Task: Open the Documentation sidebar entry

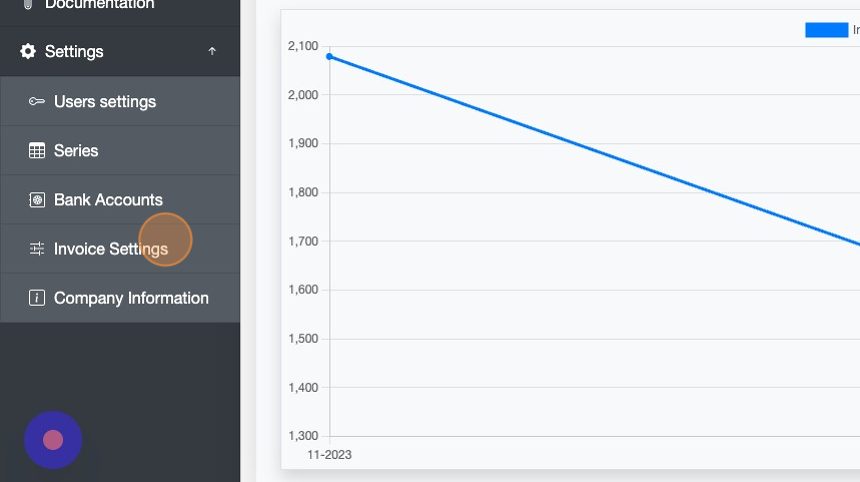Action: tap(100, 5)
